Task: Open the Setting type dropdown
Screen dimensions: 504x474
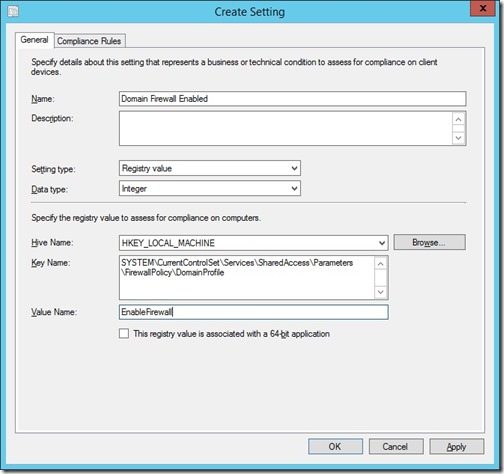Action: (x=210, y=168)
